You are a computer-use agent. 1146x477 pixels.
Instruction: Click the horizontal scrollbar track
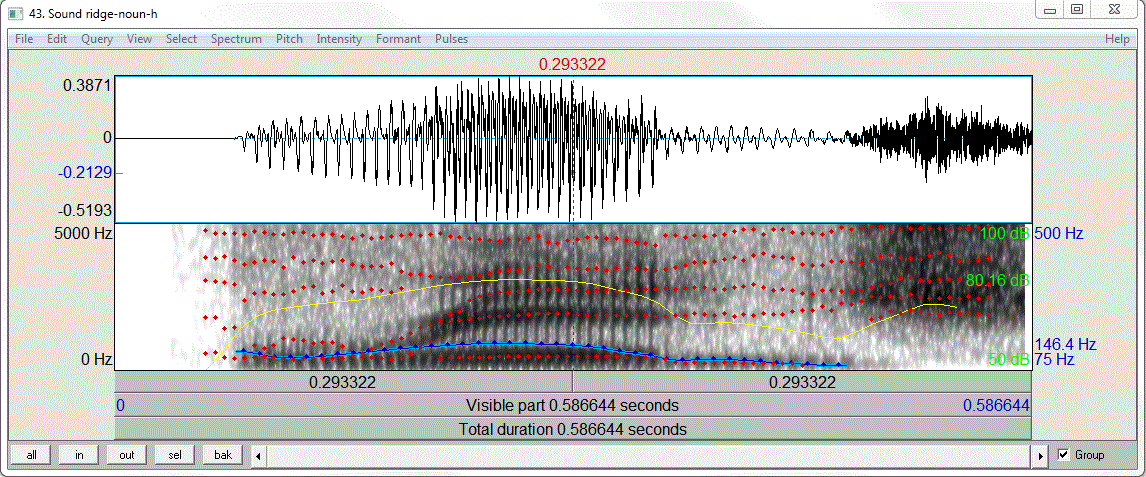650,456
